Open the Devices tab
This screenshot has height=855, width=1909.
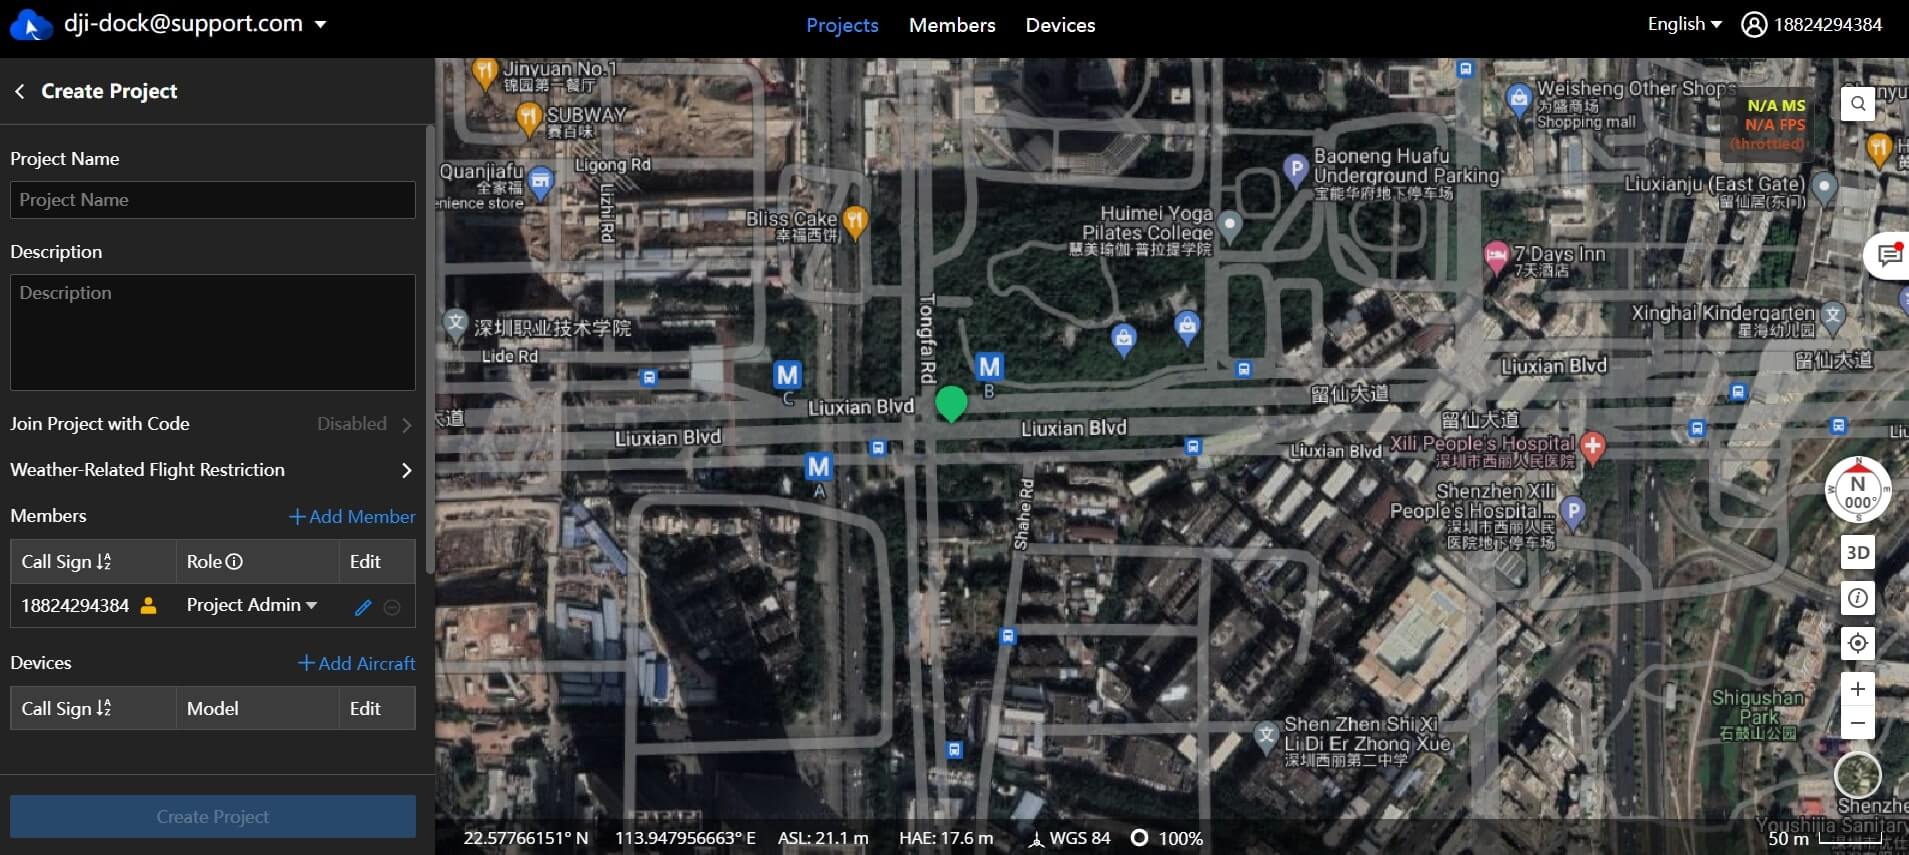[1060, 25]
